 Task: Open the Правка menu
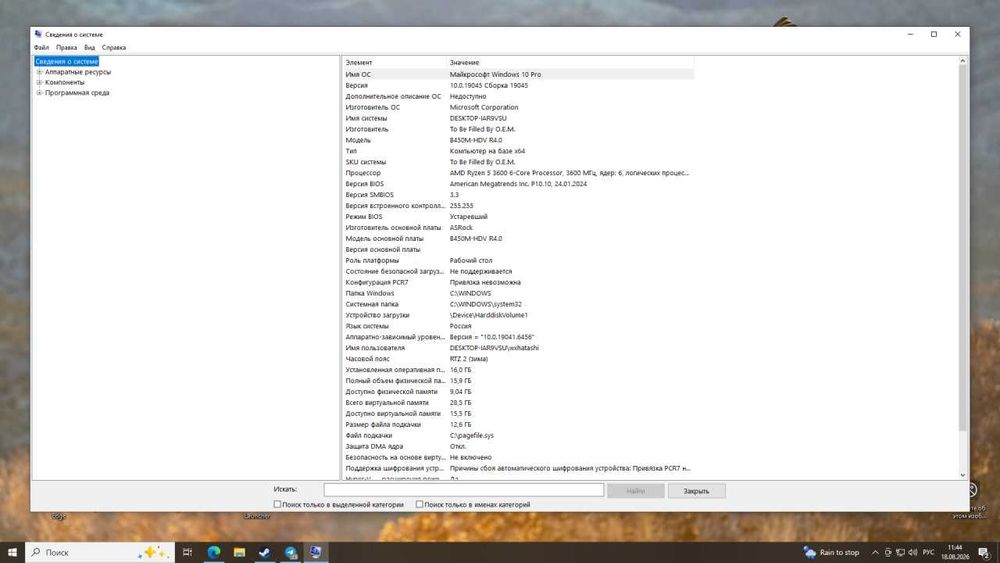click(x=66, y=47)
